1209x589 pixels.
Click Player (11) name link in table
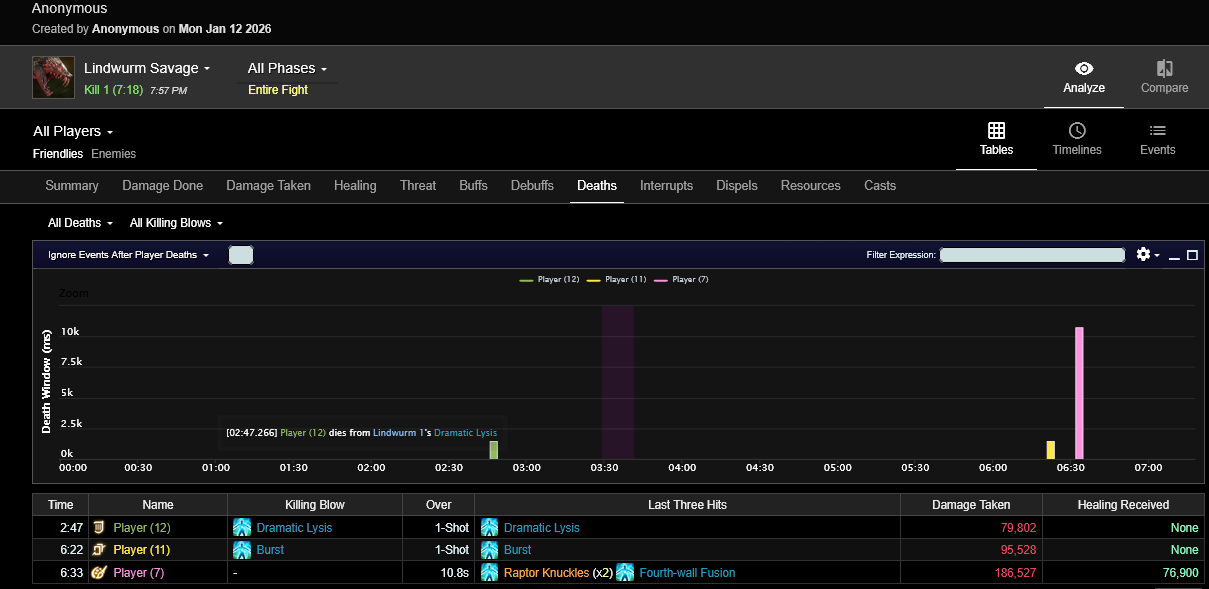click(x=142, y=550)
